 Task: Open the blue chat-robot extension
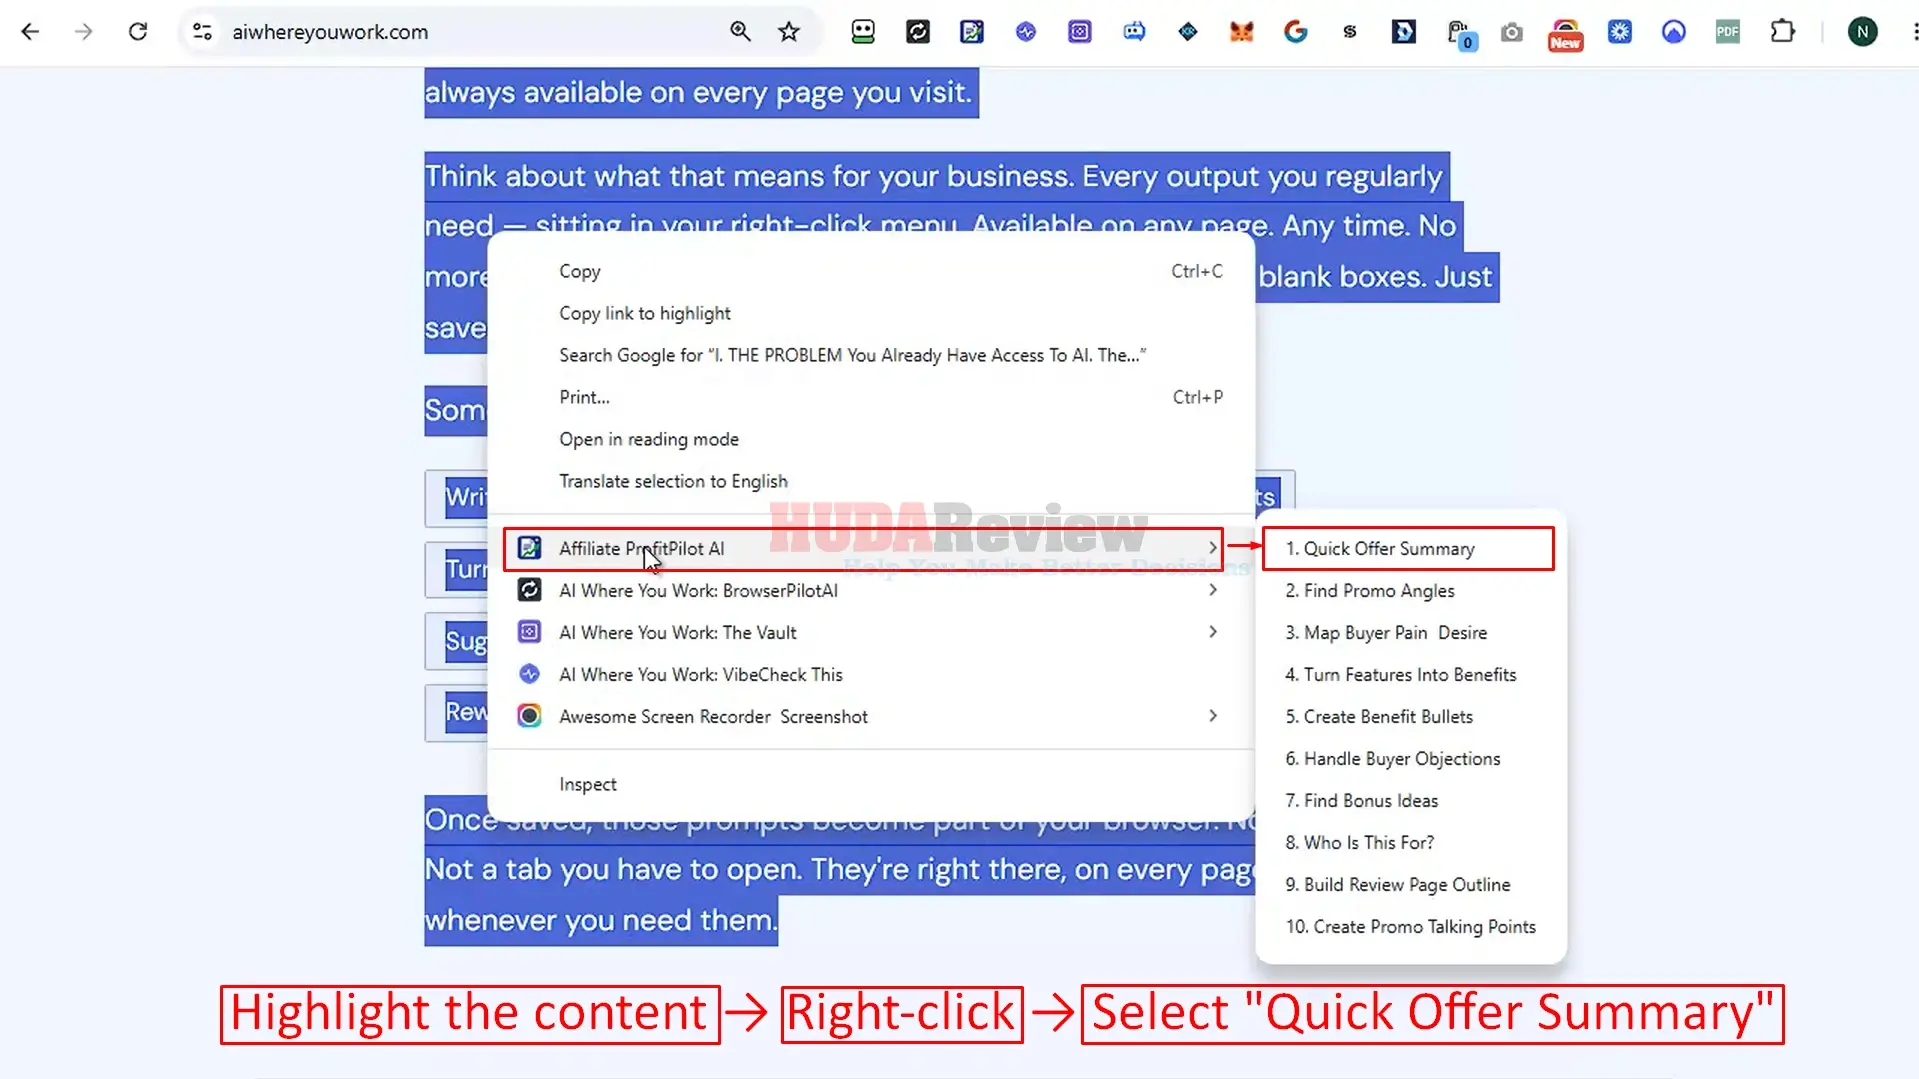click(1134, 32)
